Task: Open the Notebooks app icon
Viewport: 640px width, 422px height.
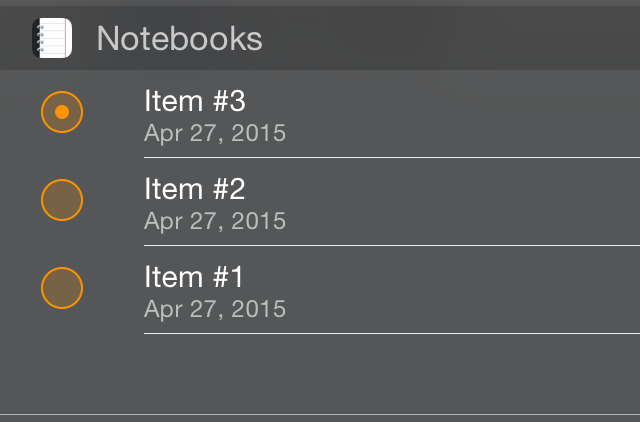Action: [52, 38]
